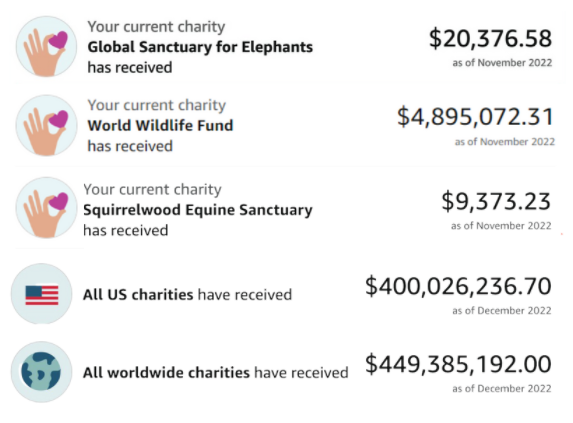Click the hand-heart icon beside Squirrelwood Equine Sanctuary
This screenshot has height=423, width=573.
pos(46,207)
